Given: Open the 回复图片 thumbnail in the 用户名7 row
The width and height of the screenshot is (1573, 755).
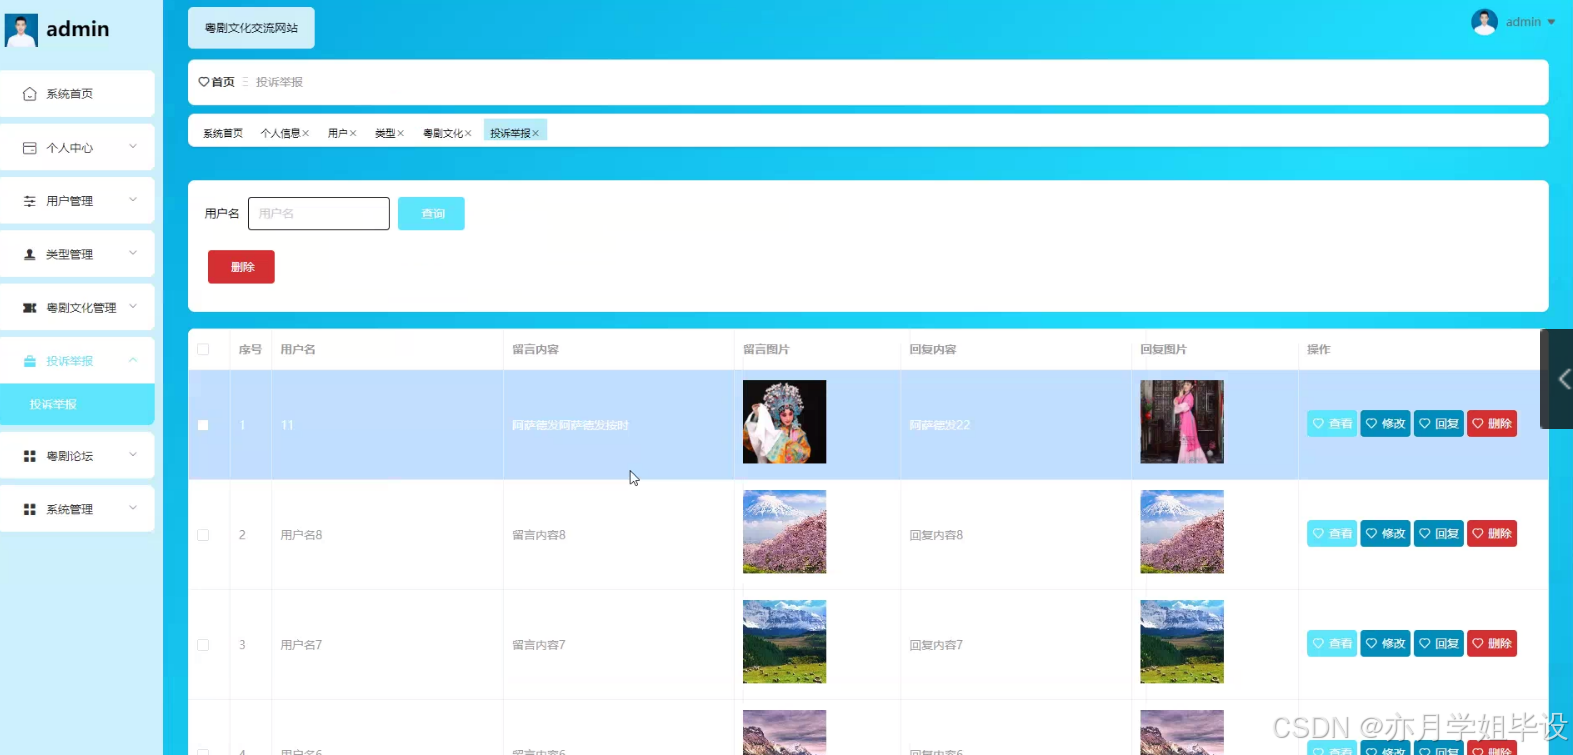Looking at the screenshot, I should [1182, 642].
